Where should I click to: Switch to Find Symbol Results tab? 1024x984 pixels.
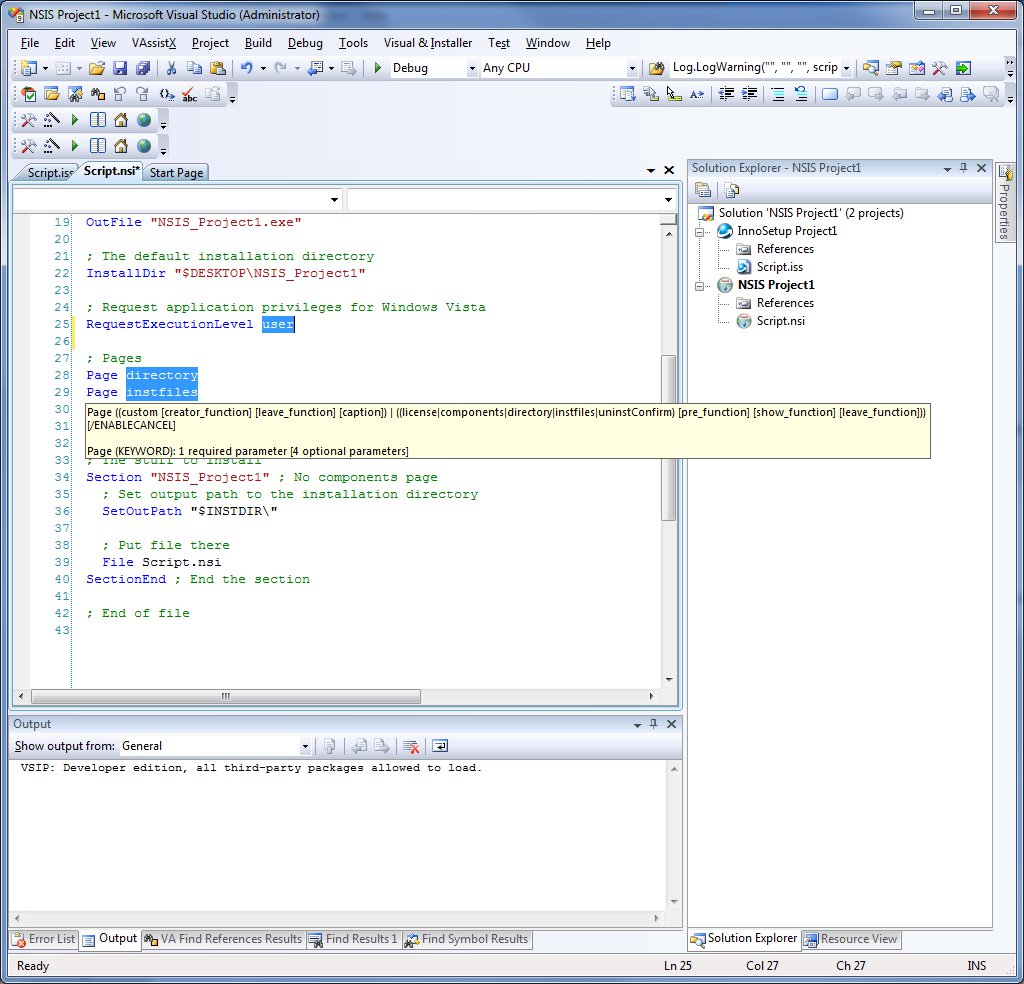pos(466,939)
